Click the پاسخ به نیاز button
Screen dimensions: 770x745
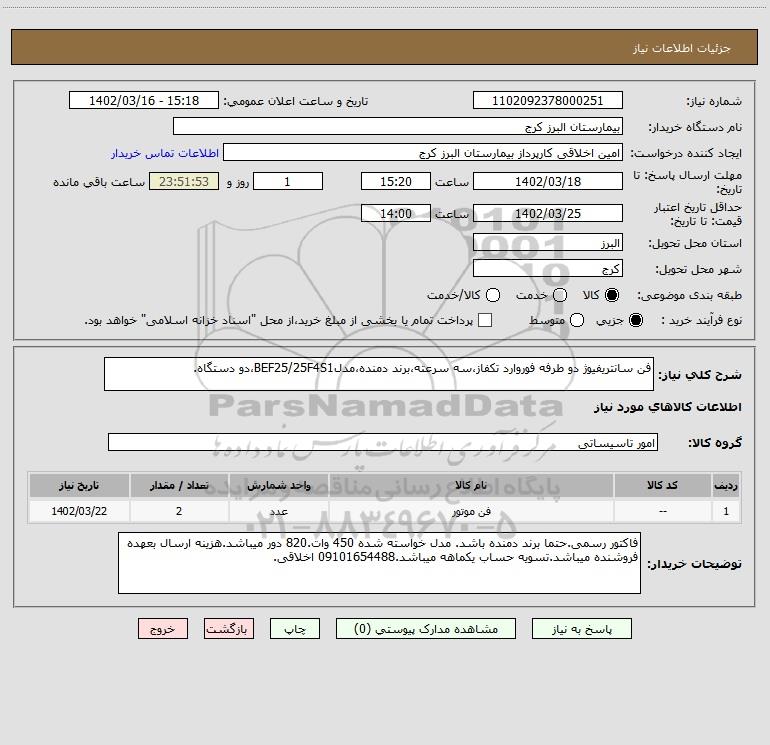coord(581,629)
